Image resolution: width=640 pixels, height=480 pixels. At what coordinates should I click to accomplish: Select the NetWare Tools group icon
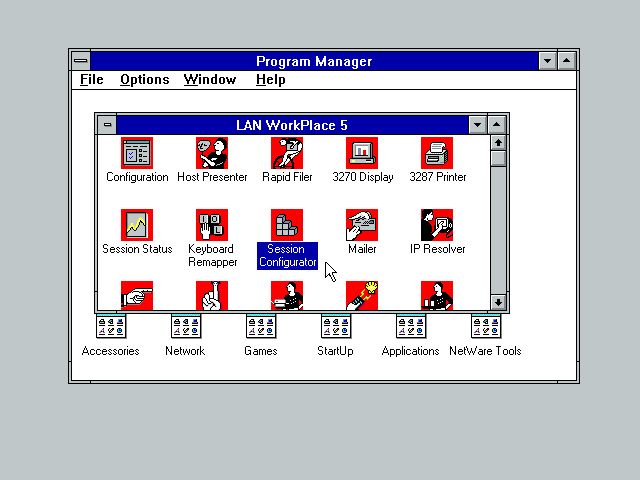pos(486,327)
